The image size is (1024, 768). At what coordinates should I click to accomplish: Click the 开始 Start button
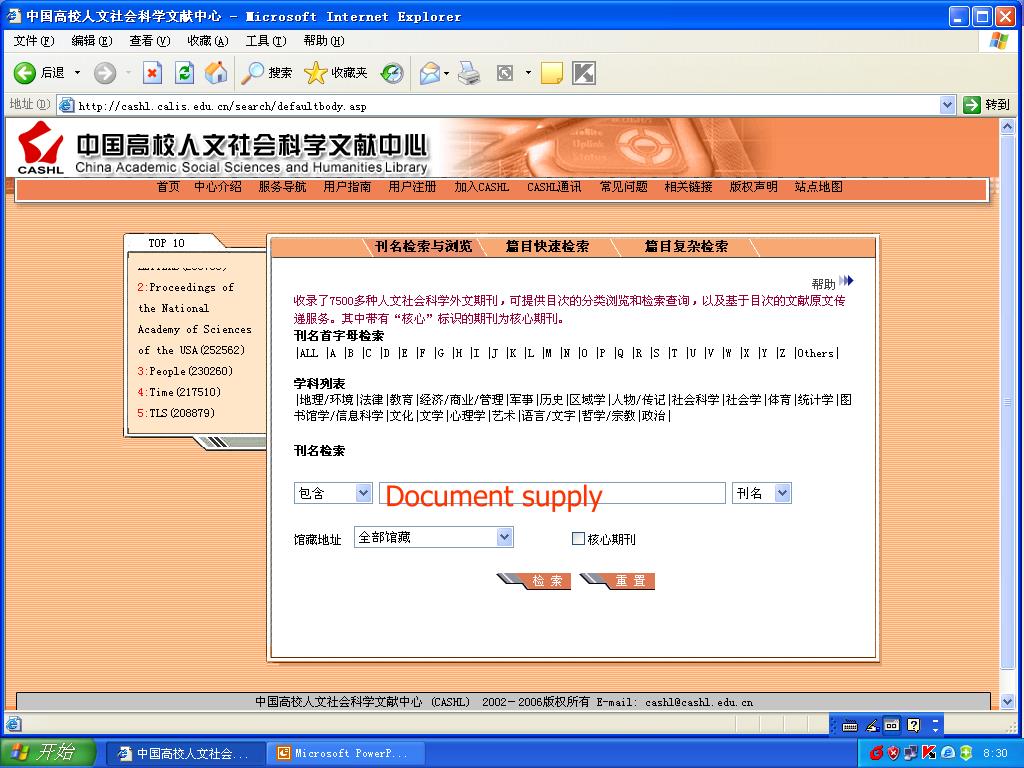(x=48, y=753)
